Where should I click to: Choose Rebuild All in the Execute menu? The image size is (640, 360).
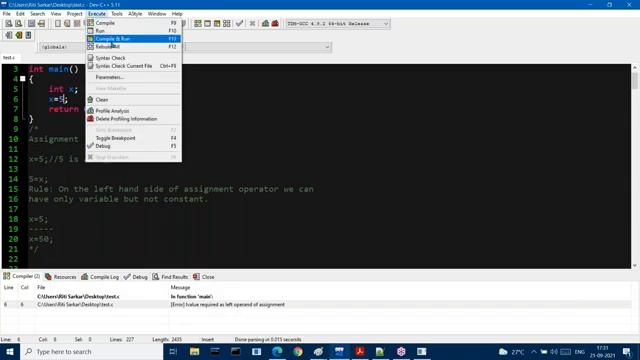pos(133,47)
